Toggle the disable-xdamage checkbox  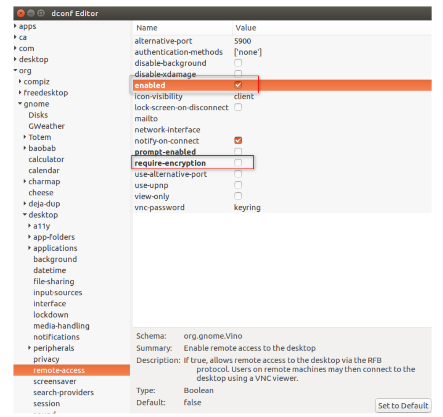click(238, 74)
